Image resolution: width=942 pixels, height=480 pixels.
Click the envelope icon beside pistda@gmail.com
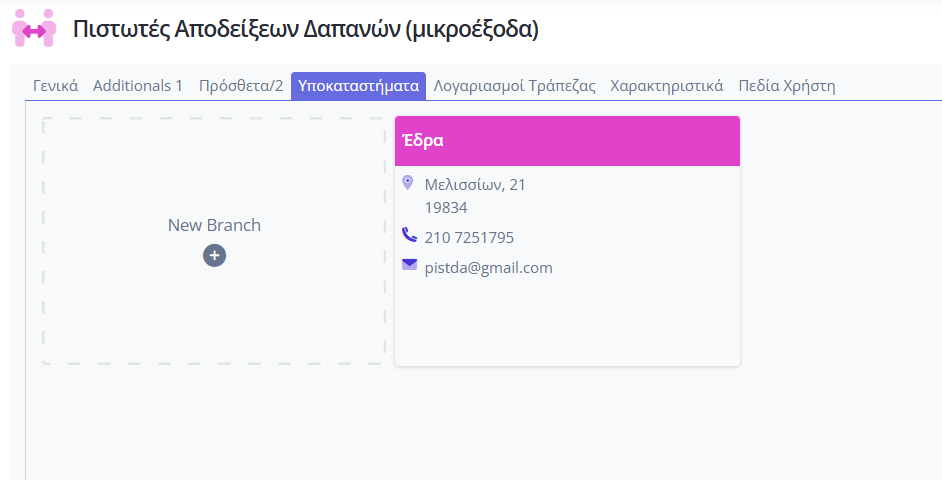[409, 264]
